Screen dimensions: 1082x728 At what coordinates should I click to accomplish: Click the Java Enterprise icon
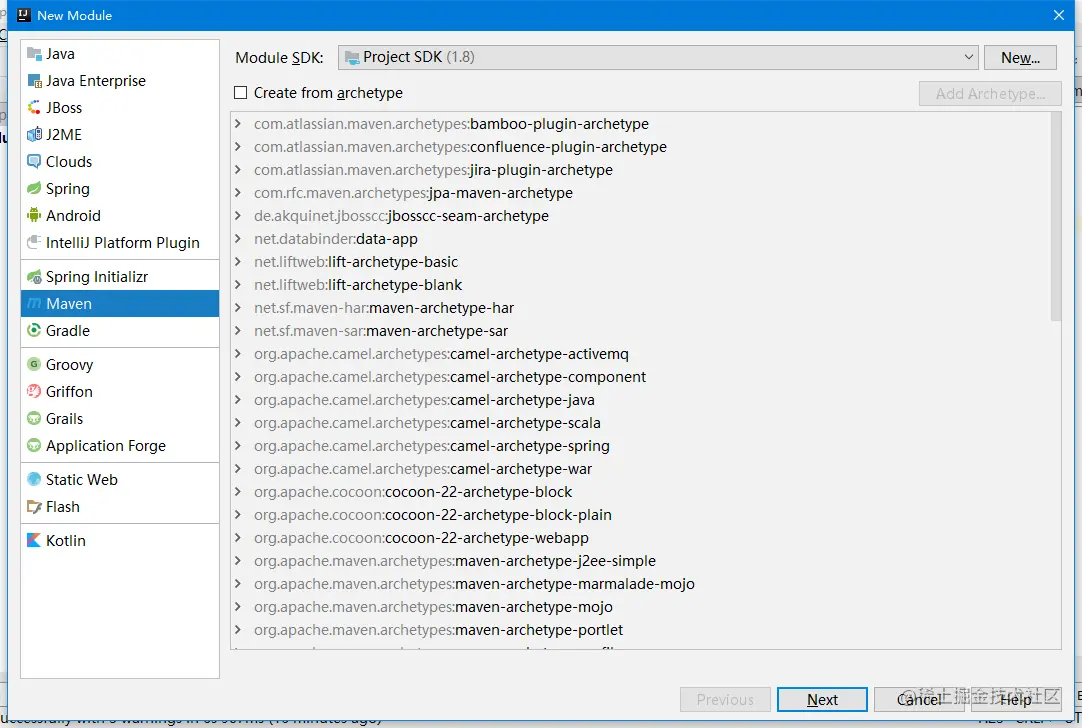(34, 81)
